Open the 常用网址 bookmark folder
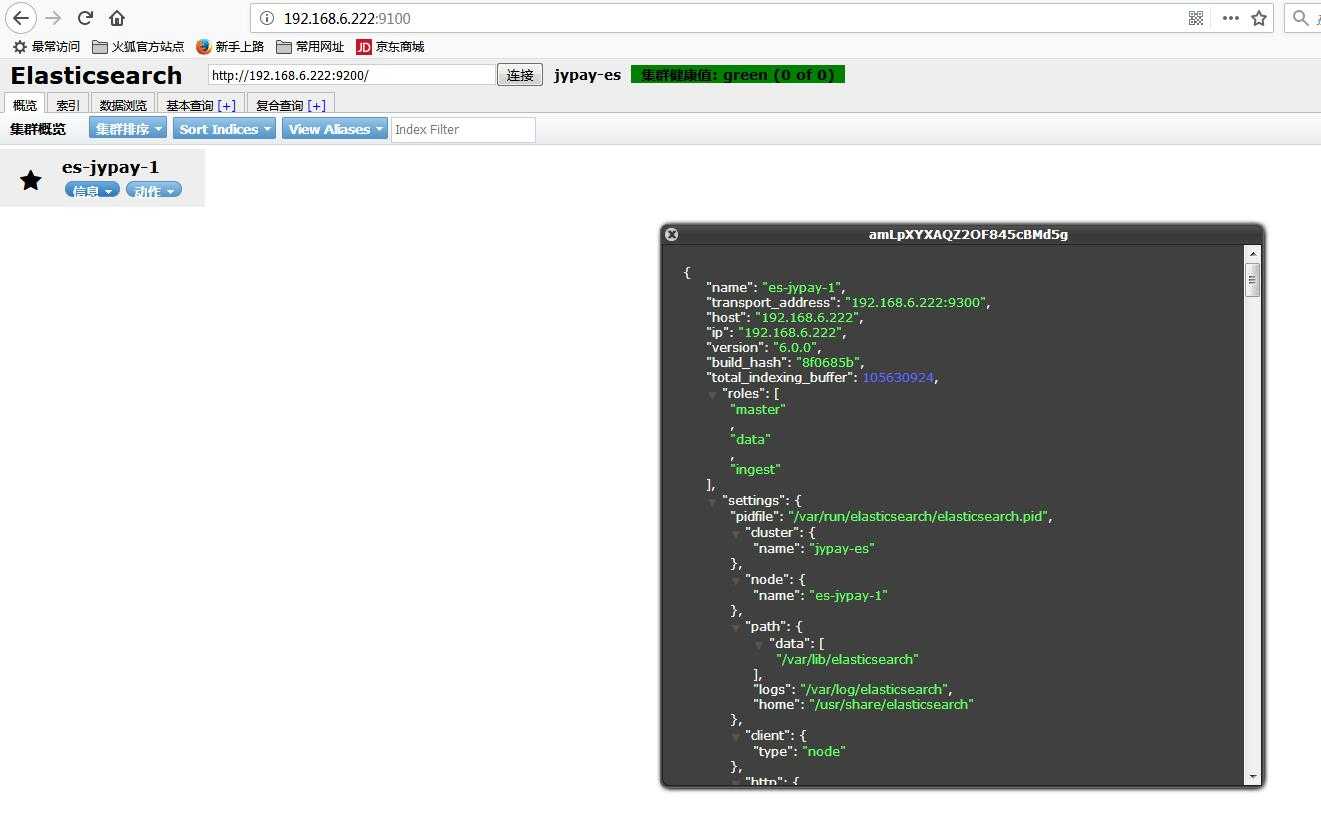This screenshot has width=1321, height=822. pos(310,47)
